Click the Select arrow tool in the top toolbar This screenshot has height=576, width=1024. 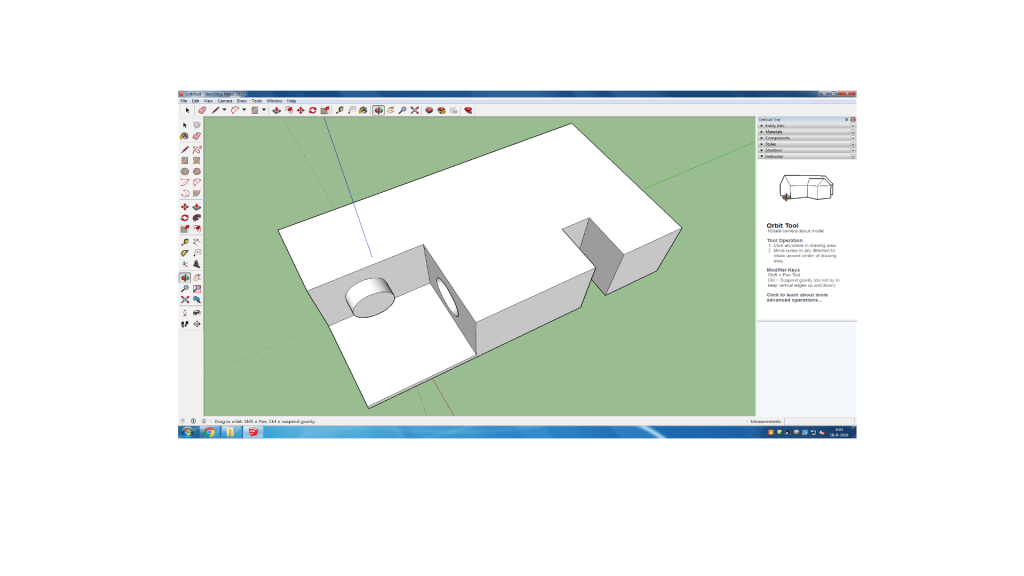click(187, 110)
